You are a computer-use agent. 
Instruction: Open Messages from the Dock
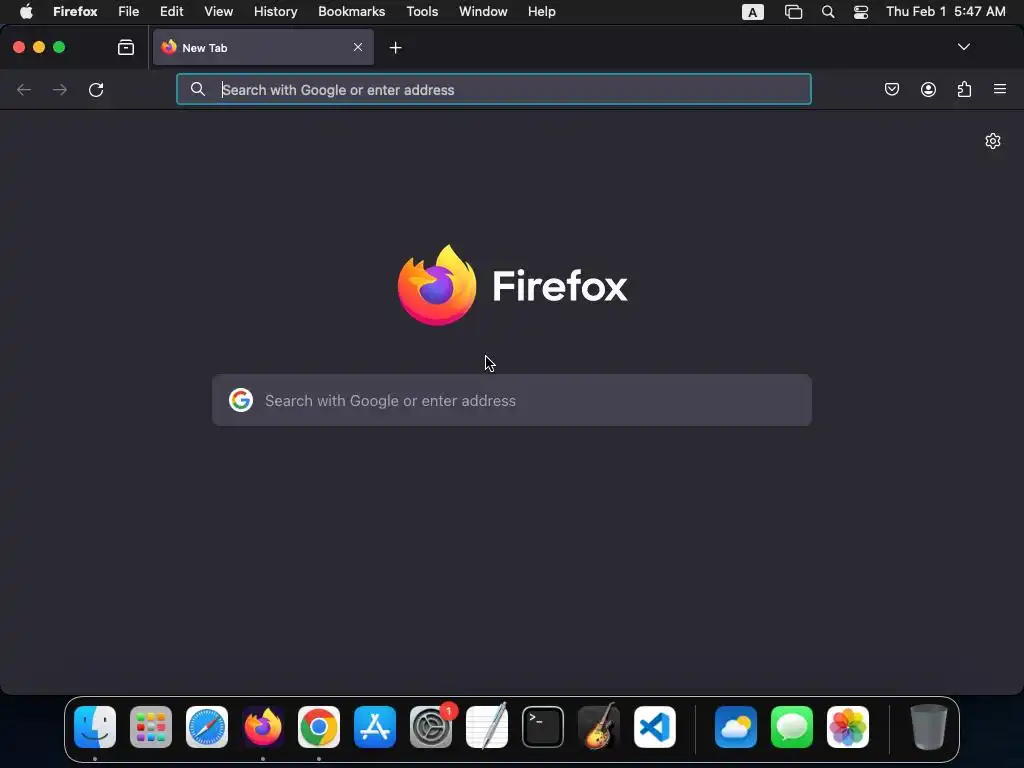(x=792, y=727)
